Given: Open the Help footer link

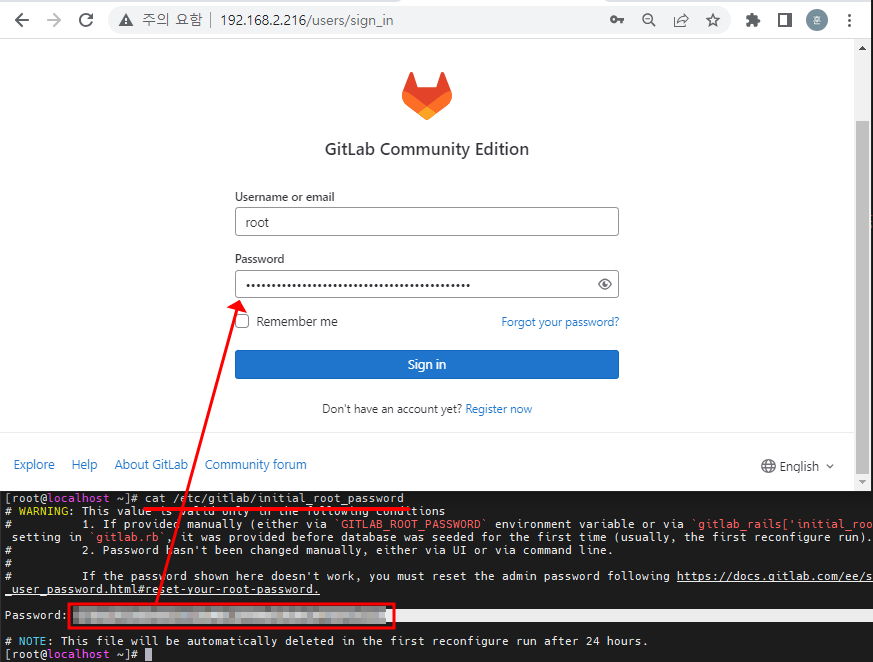Looking at the screenshot, I should 84,465.
